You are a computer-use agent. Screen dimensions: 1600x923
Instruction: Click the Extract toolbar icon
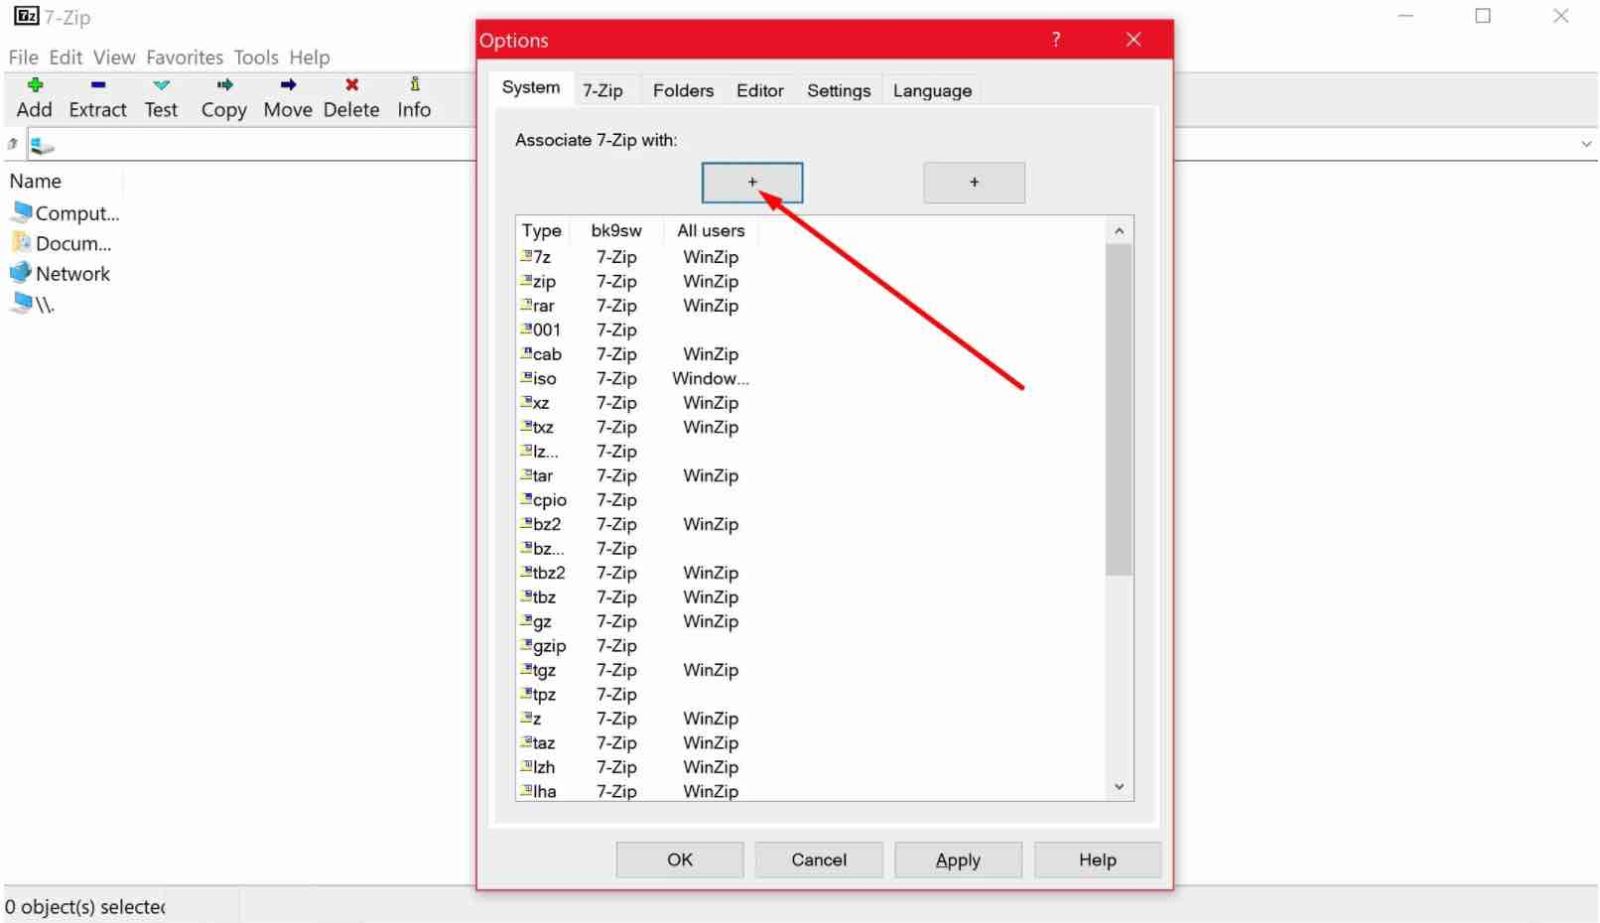tap(97, 85)
